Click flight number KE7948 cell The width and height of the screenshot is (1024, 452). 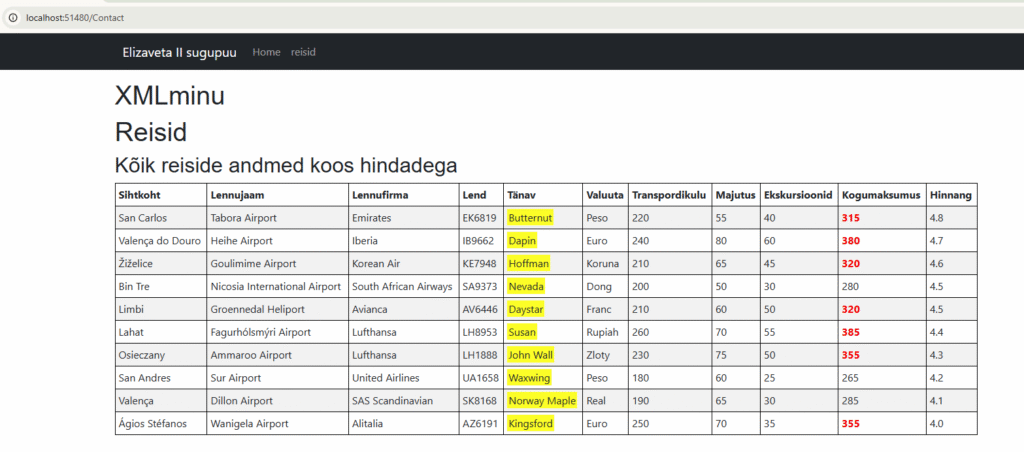[x=479, y=263]
